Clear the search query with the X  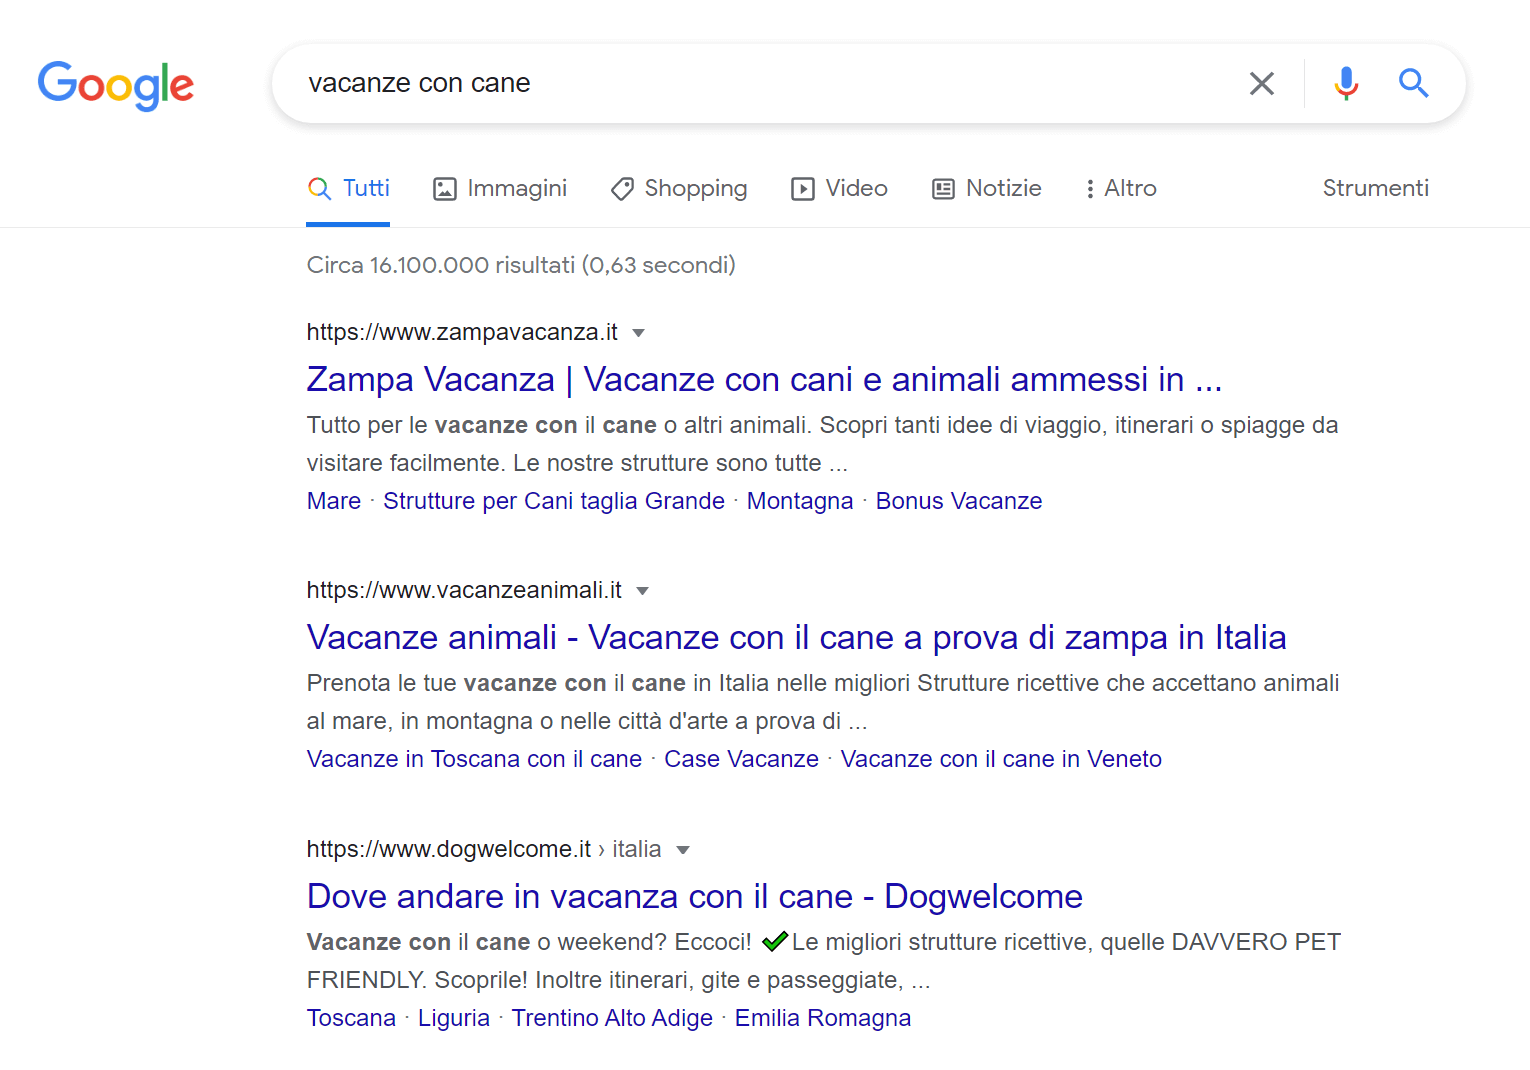click(1262, 83)
